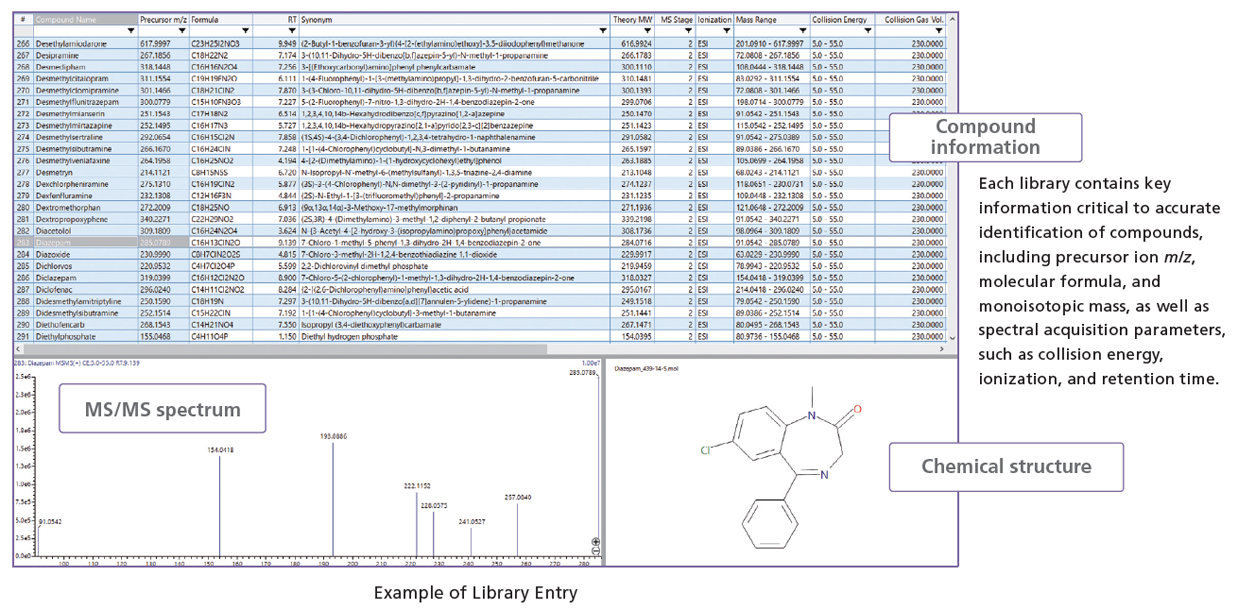Click the 154.0418 peak label in spectrum
This screenshot has height=610, width=1238.
click(220, 448)
